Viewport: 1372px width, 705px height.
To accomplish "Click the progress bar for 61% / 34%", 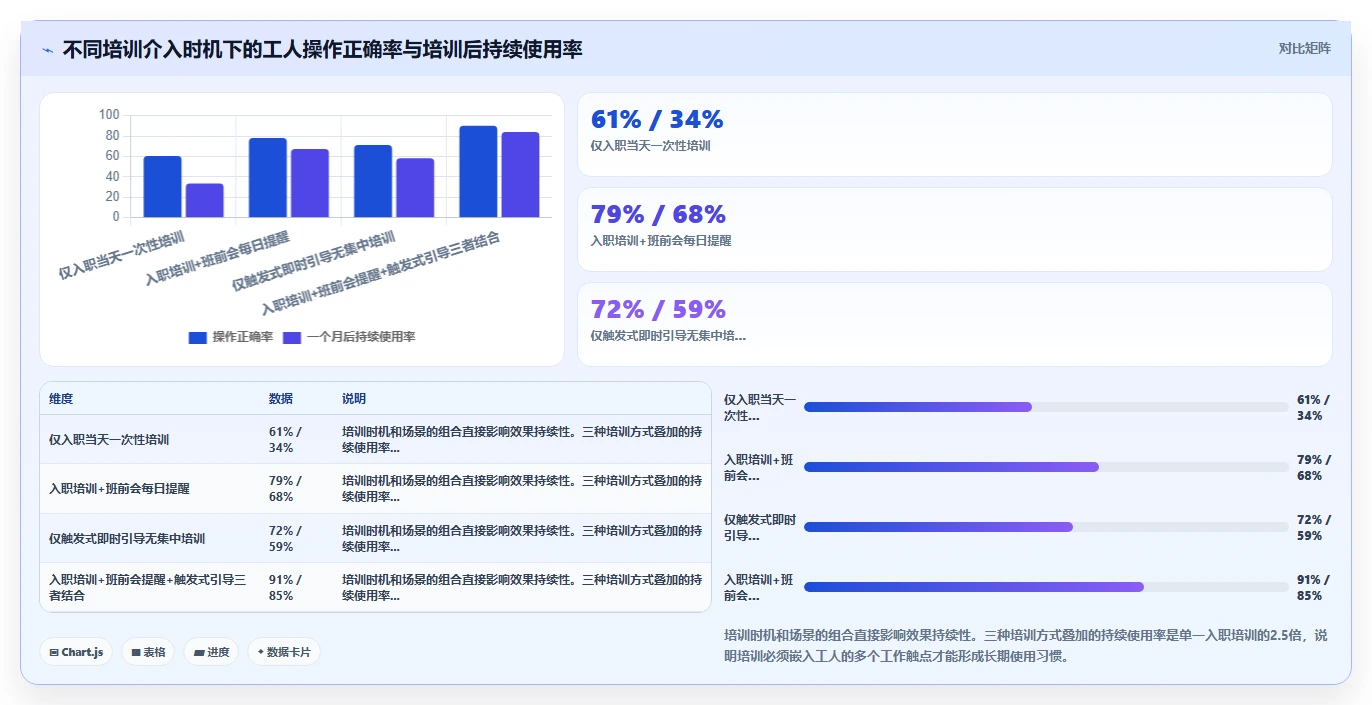I will tap(1046, 407).
